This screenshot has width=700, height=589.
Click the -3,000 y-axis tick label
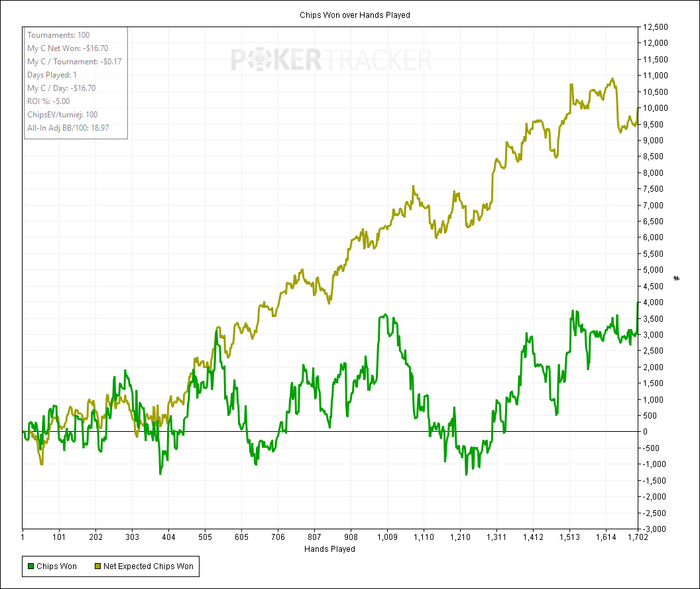(654, 529)
